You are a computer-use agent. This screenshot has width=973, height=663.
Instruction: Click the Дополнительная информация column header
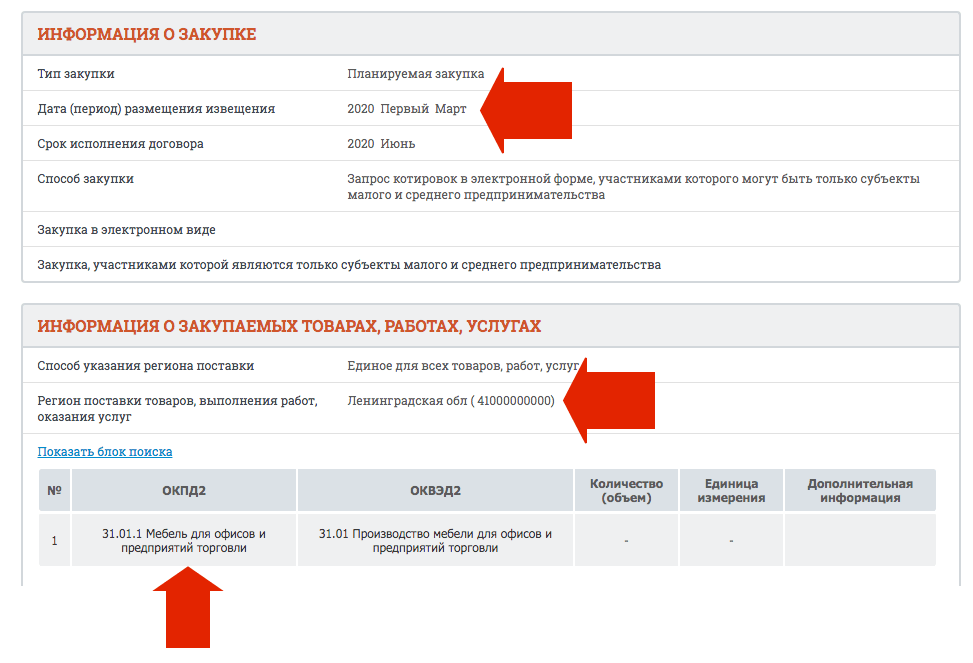click(x=860, y=491)
